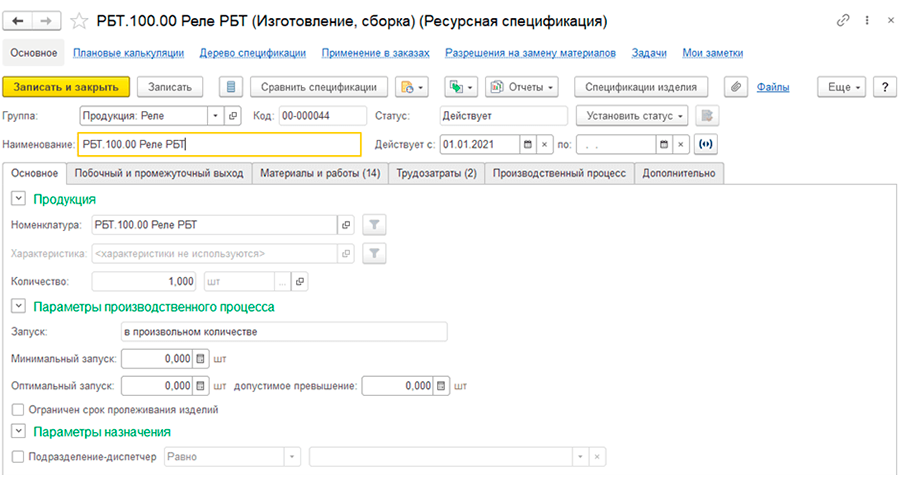Screen dimensions: 901x484
Task: Open the Файлы link
Action: [773, 87]
